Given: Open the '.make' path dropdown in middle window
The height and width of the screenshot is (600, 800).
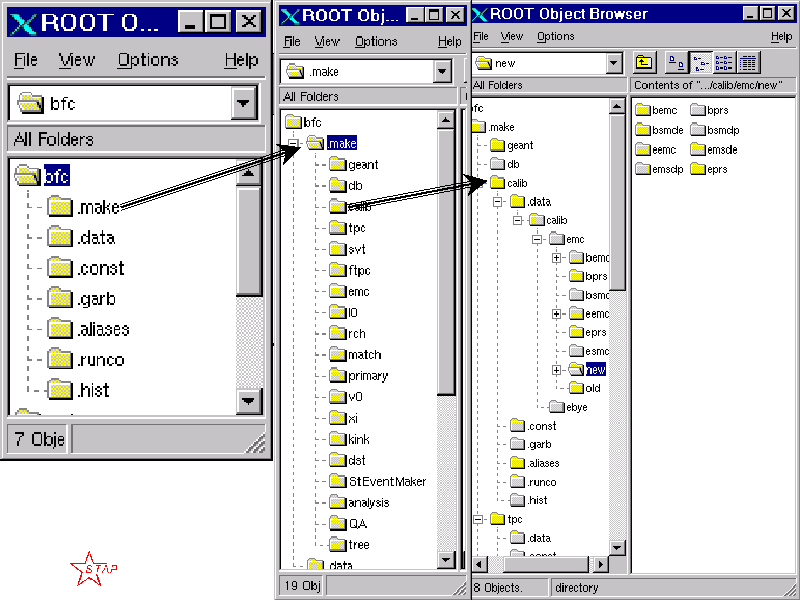Looking at the screenshot, I should [442, 71].
